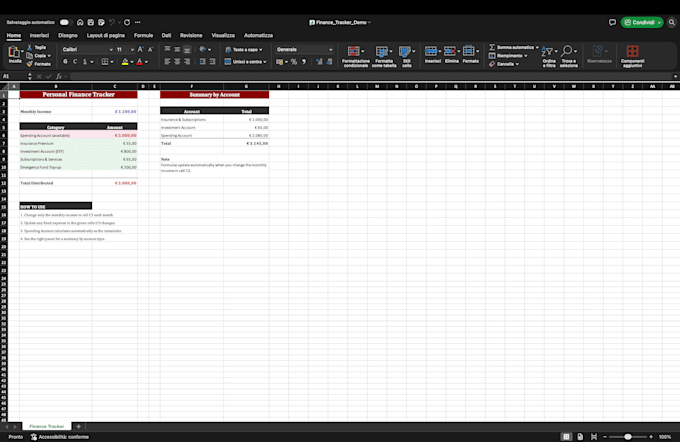The image size is (680, 442).
Task: Toggle bold G formatting
Action: 65,62
